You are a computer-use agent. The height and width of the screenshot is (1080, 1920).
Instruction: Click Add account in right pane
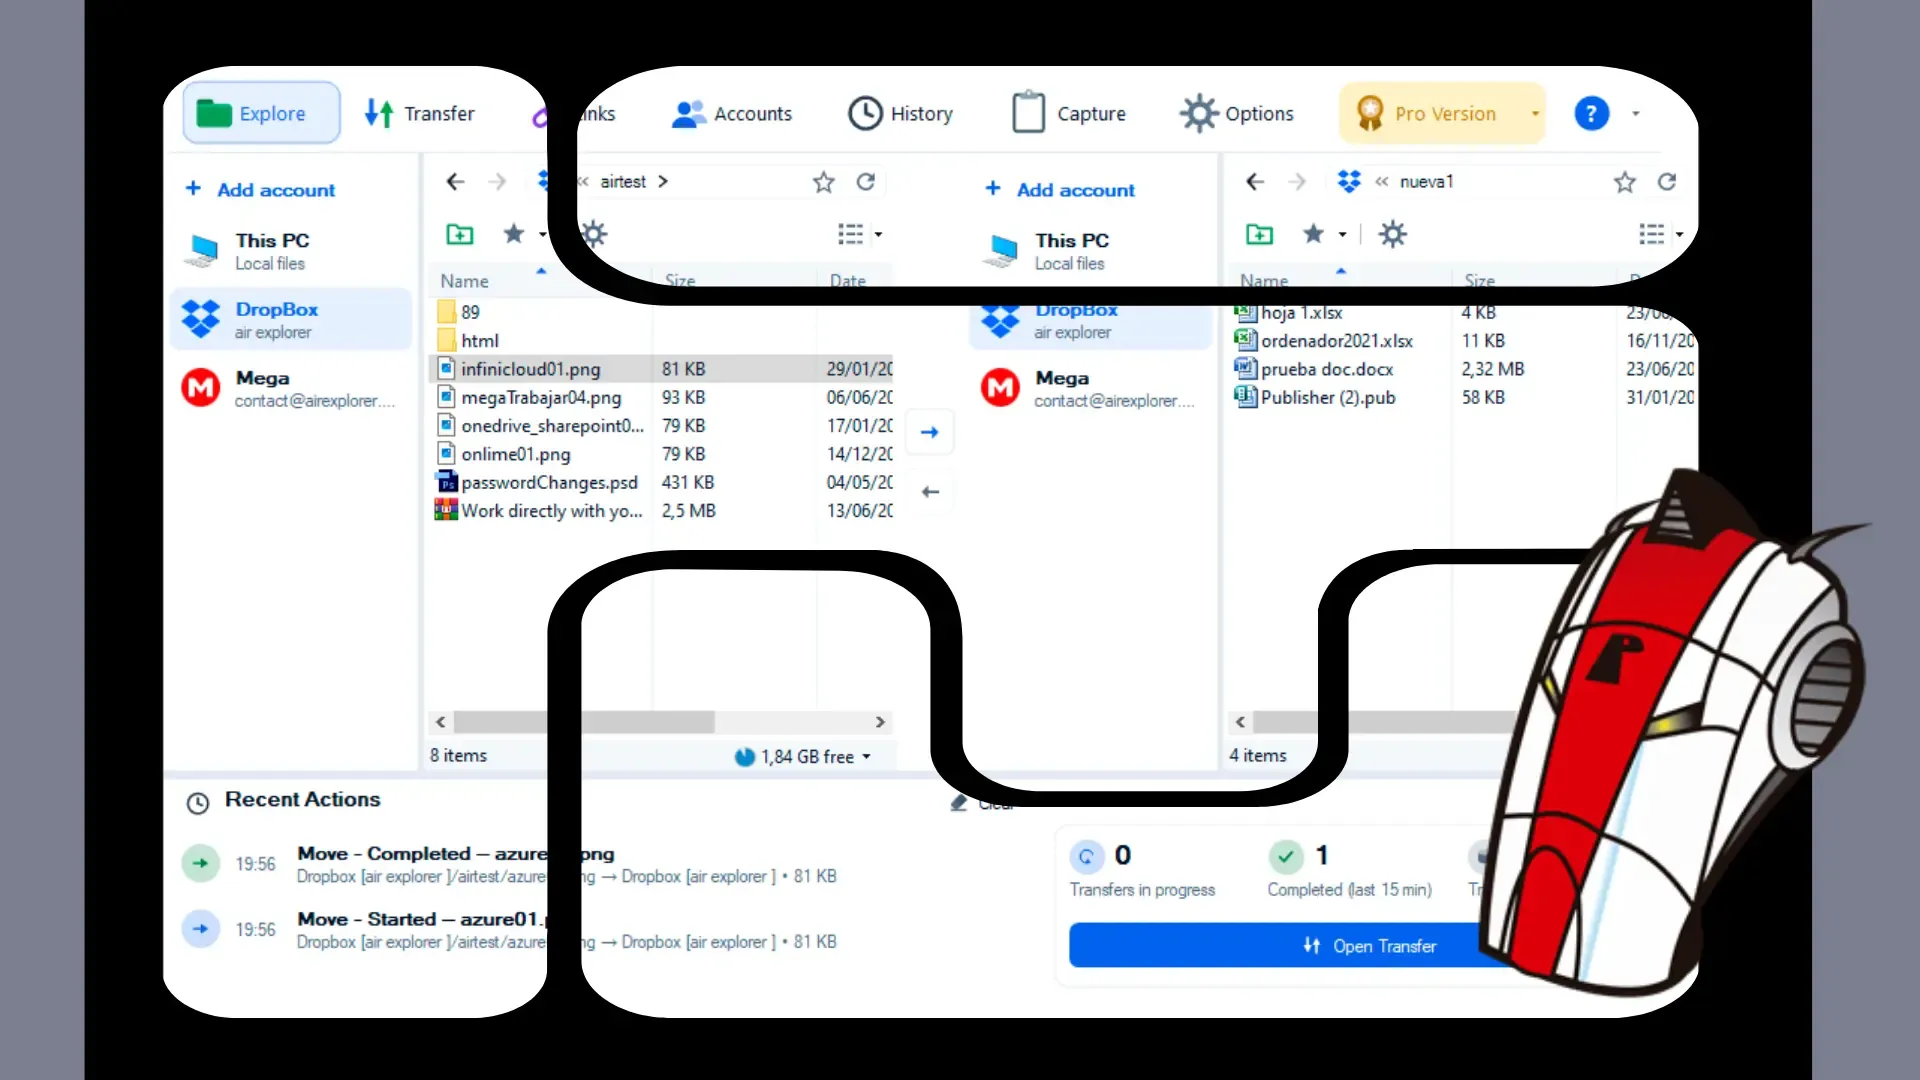(x=1061, y=190)
